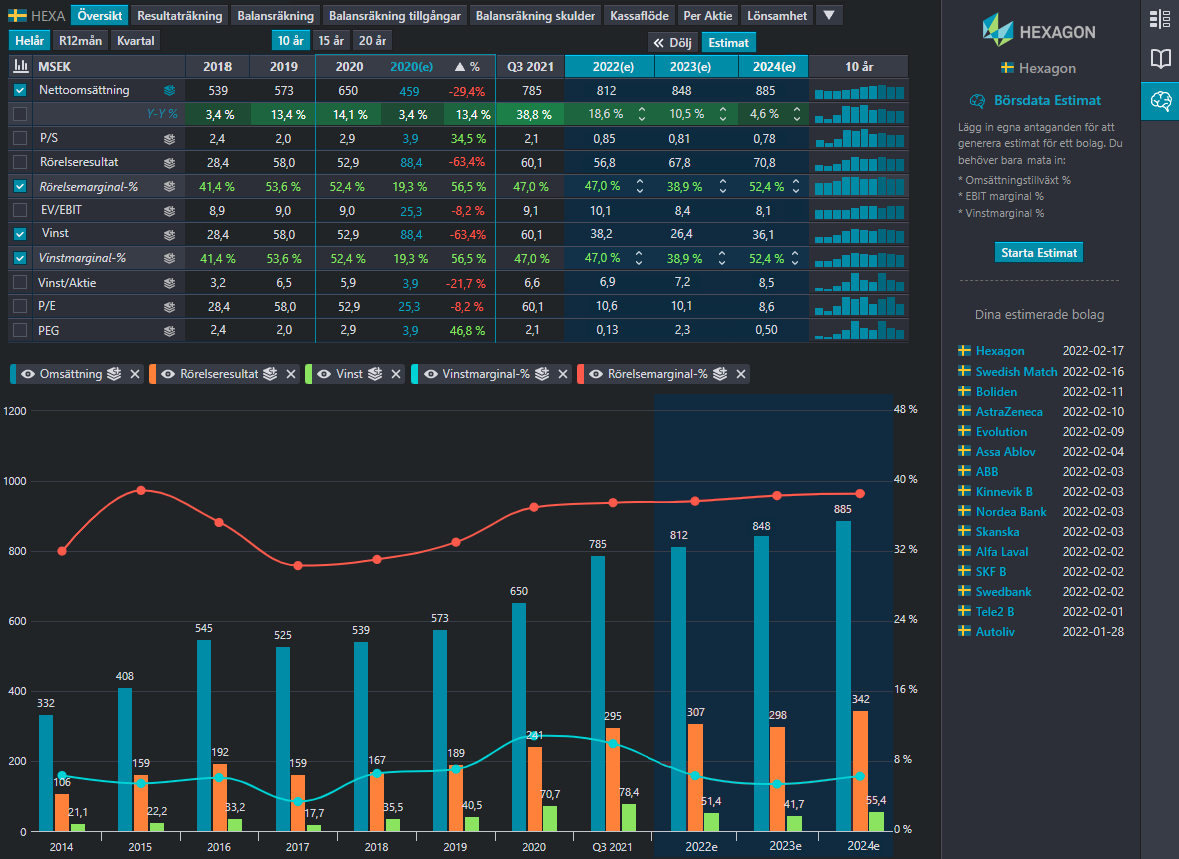Click layers icon on Rörelseresultat chart chip
Image resolution: width=1179 pixels, height=859 pixels.
[x=270, y=374]
